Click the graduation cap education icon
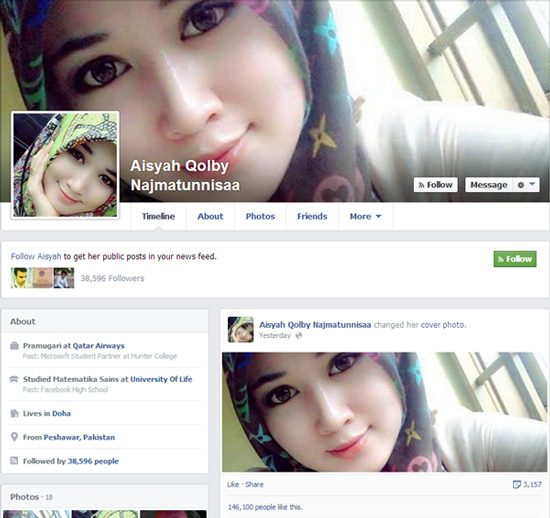Image resolution: width=550 pixels, height=518 pixels. click(14, 379)
